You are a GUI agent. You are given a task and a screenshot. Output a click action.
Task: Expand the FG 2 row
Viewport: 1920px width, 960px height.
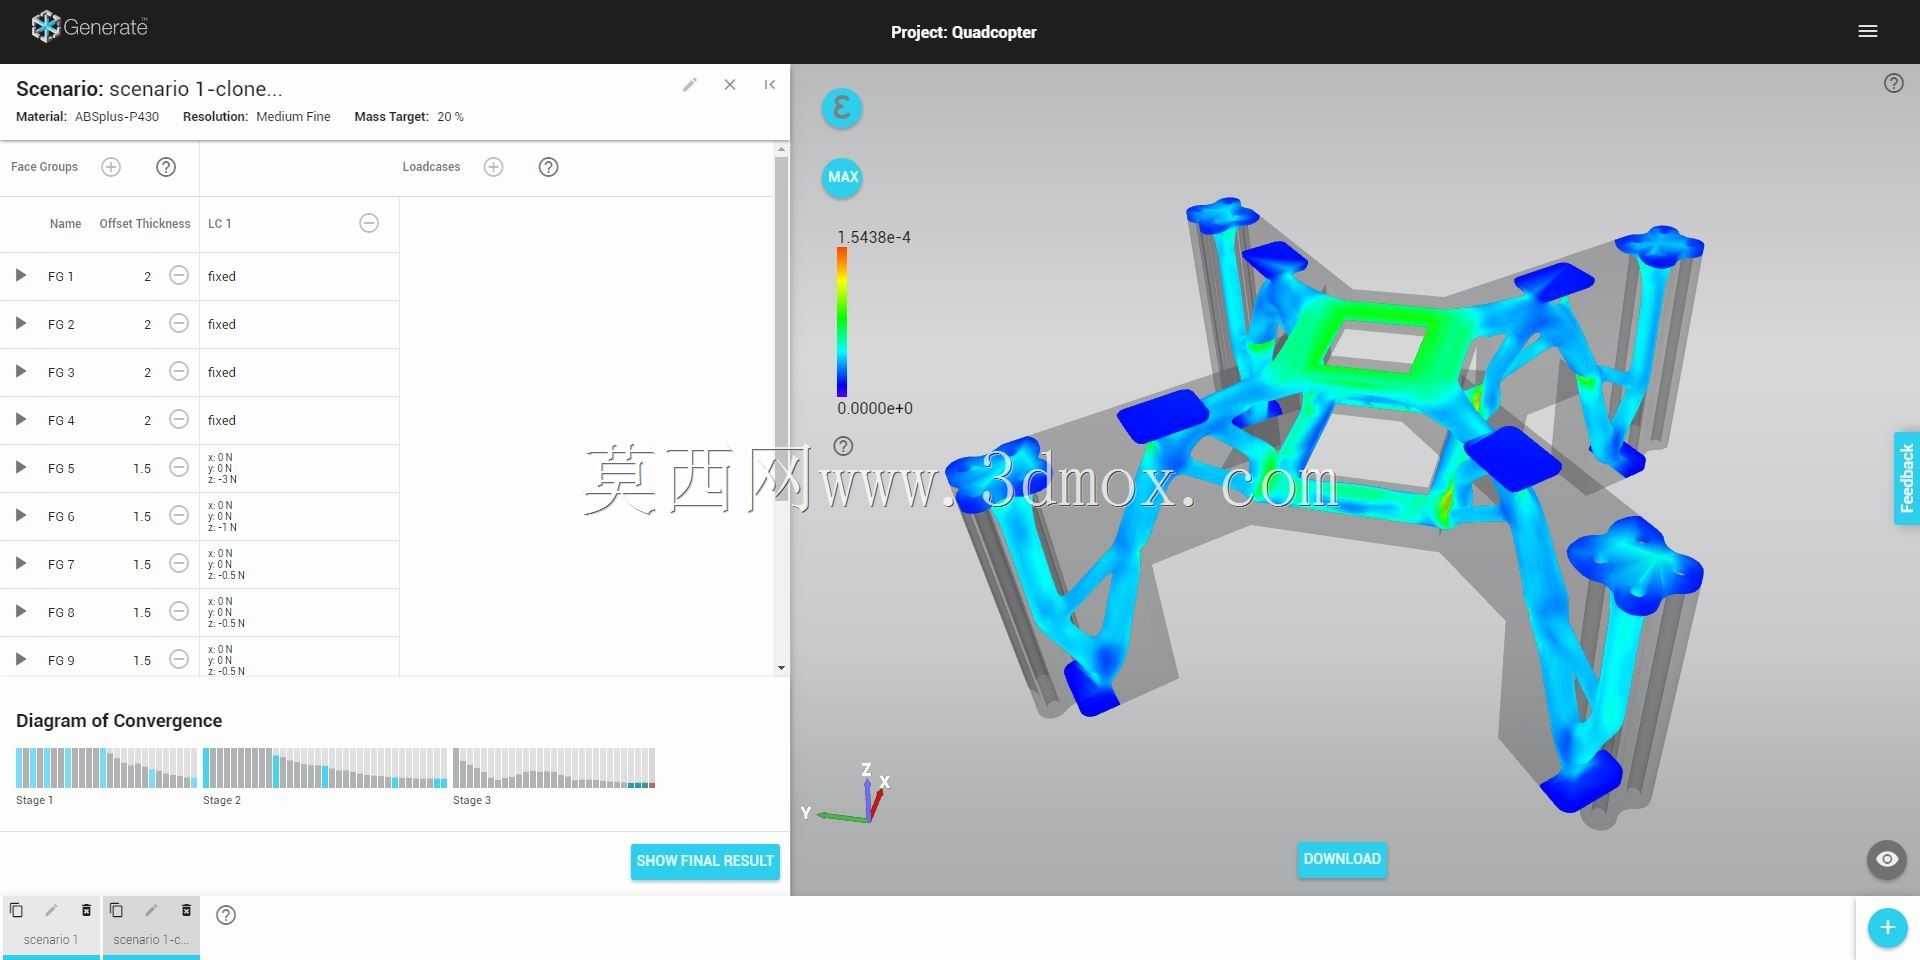coord(20,323)
